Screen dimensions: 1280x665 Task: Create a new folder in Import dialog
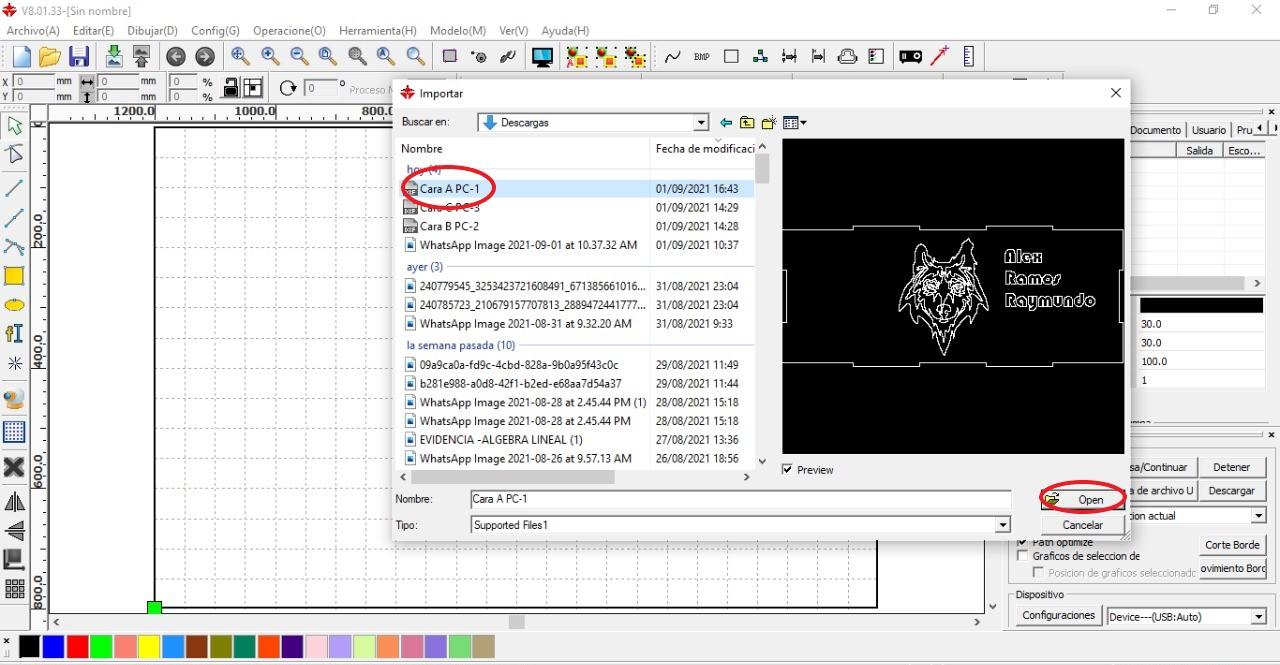coord(768,123)
